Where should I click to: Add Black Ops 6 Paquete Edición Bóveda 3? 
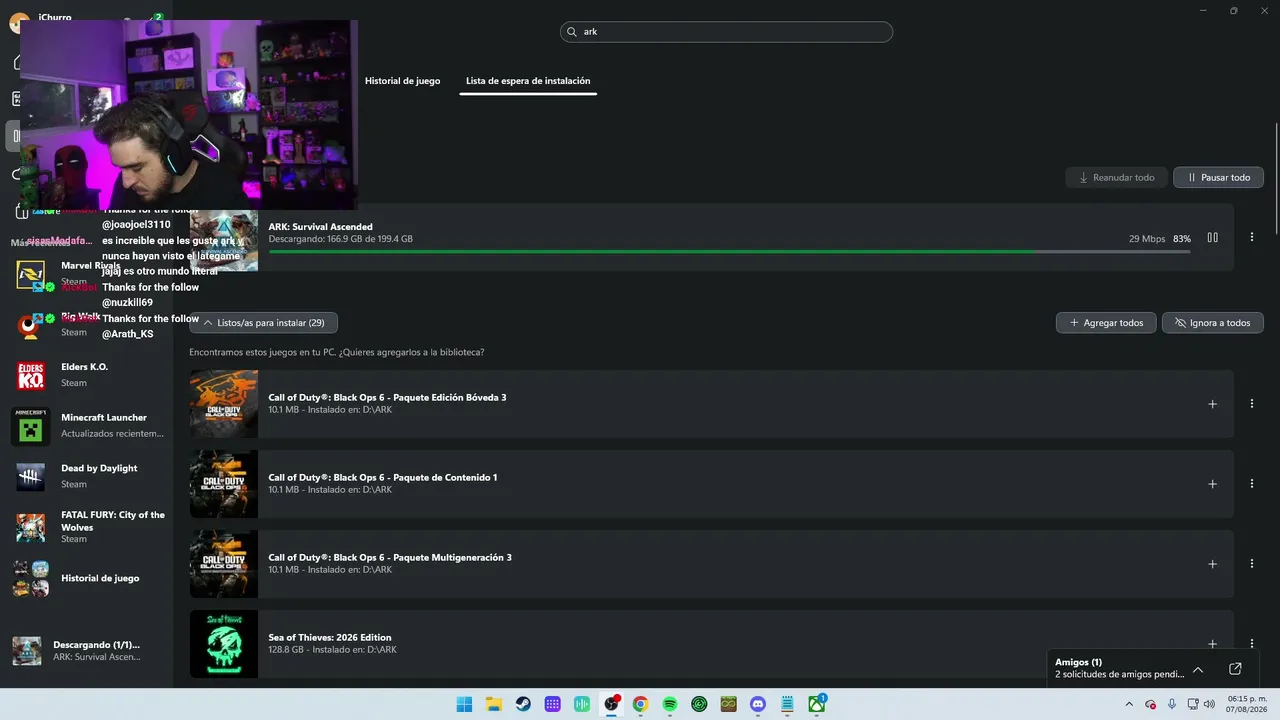click(1212, 404)
